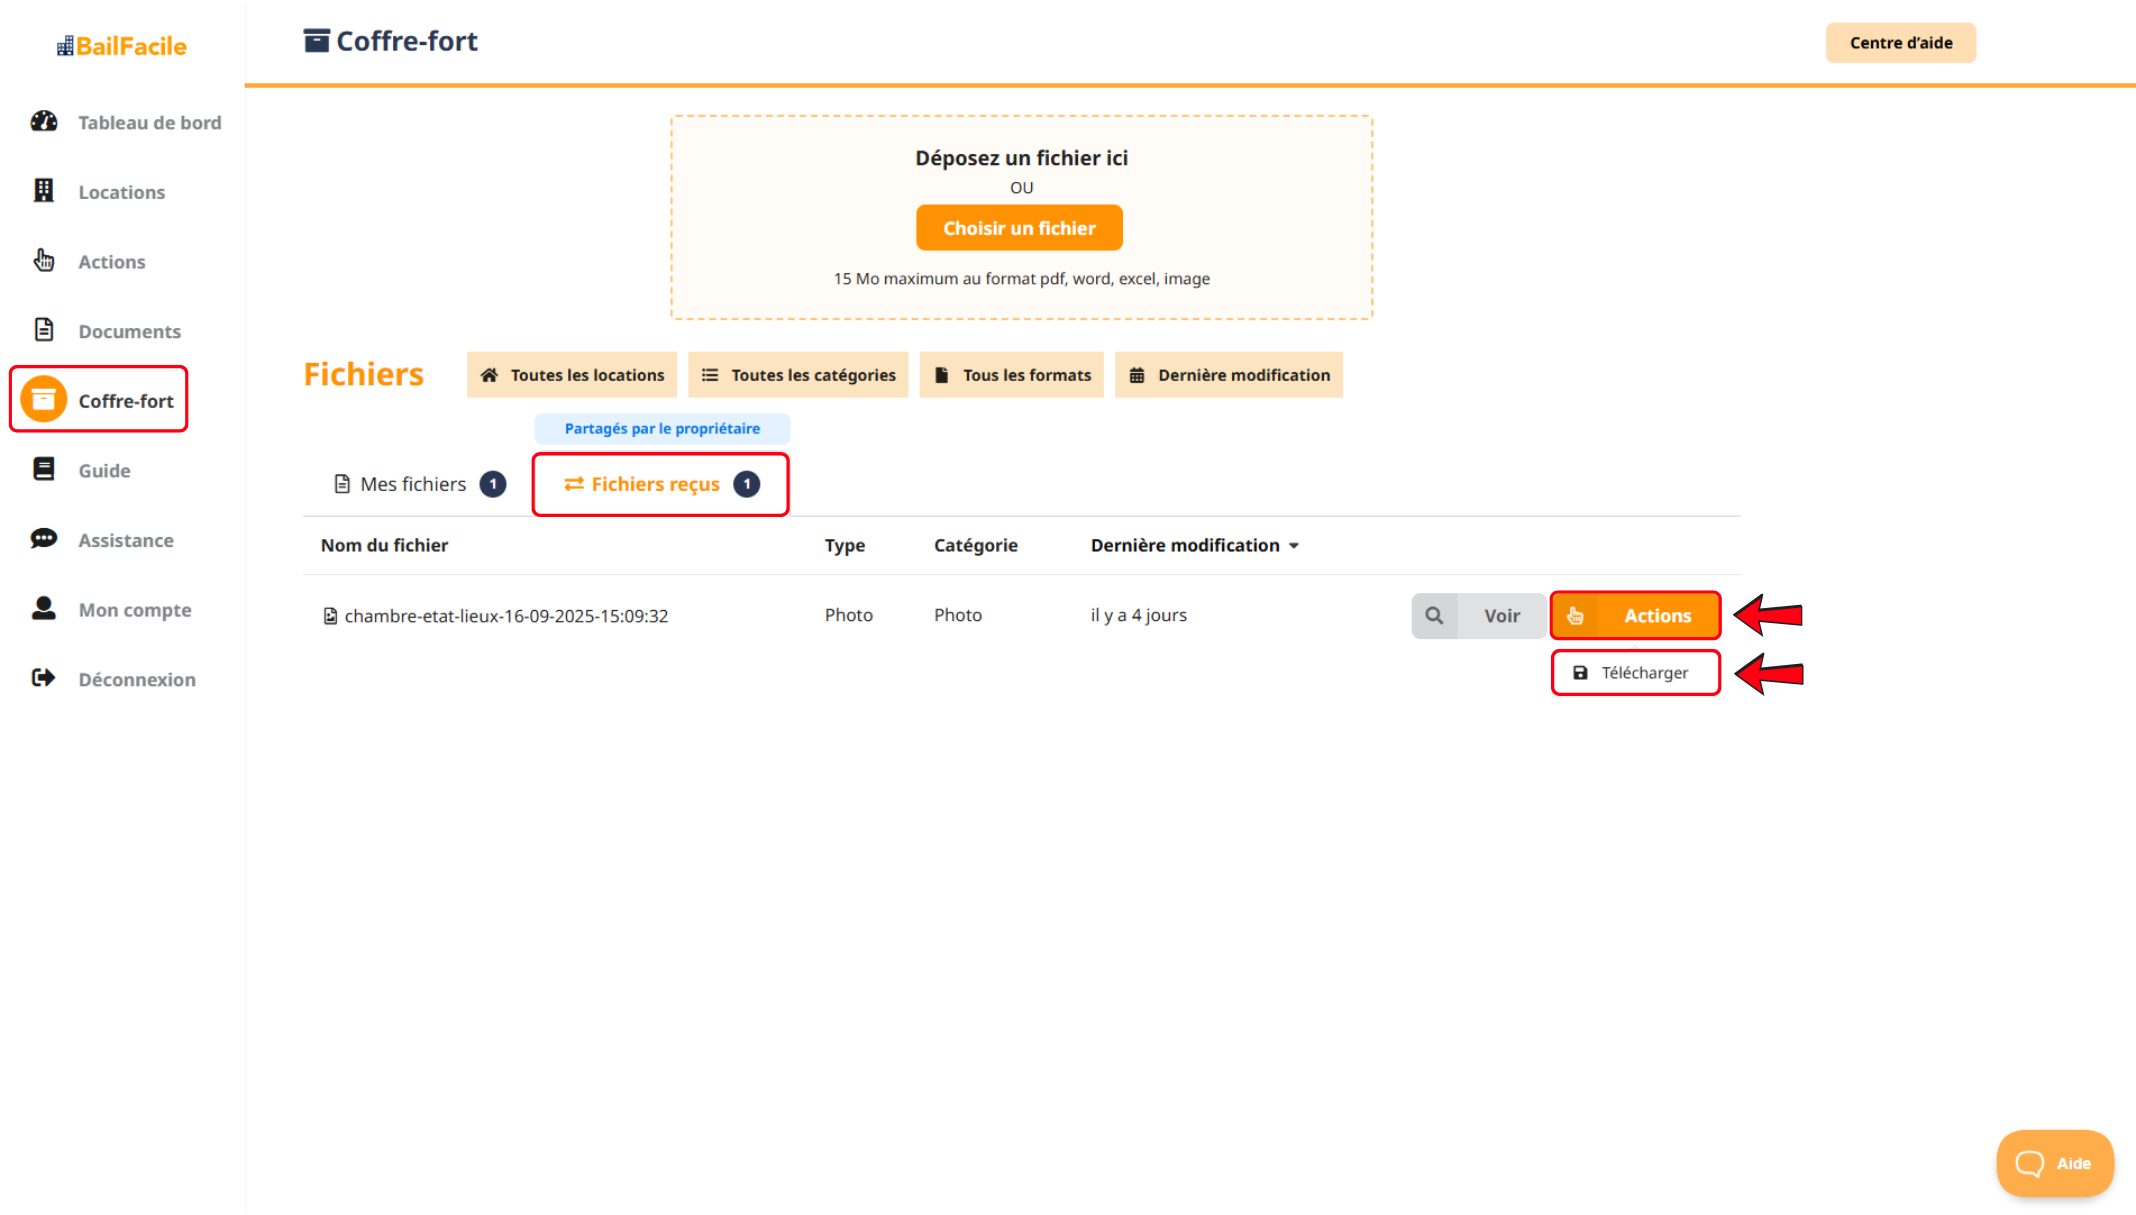Click the BailFacile logo
Image resolution: width=2136 pixels, height=1215 pixels.
122,46
